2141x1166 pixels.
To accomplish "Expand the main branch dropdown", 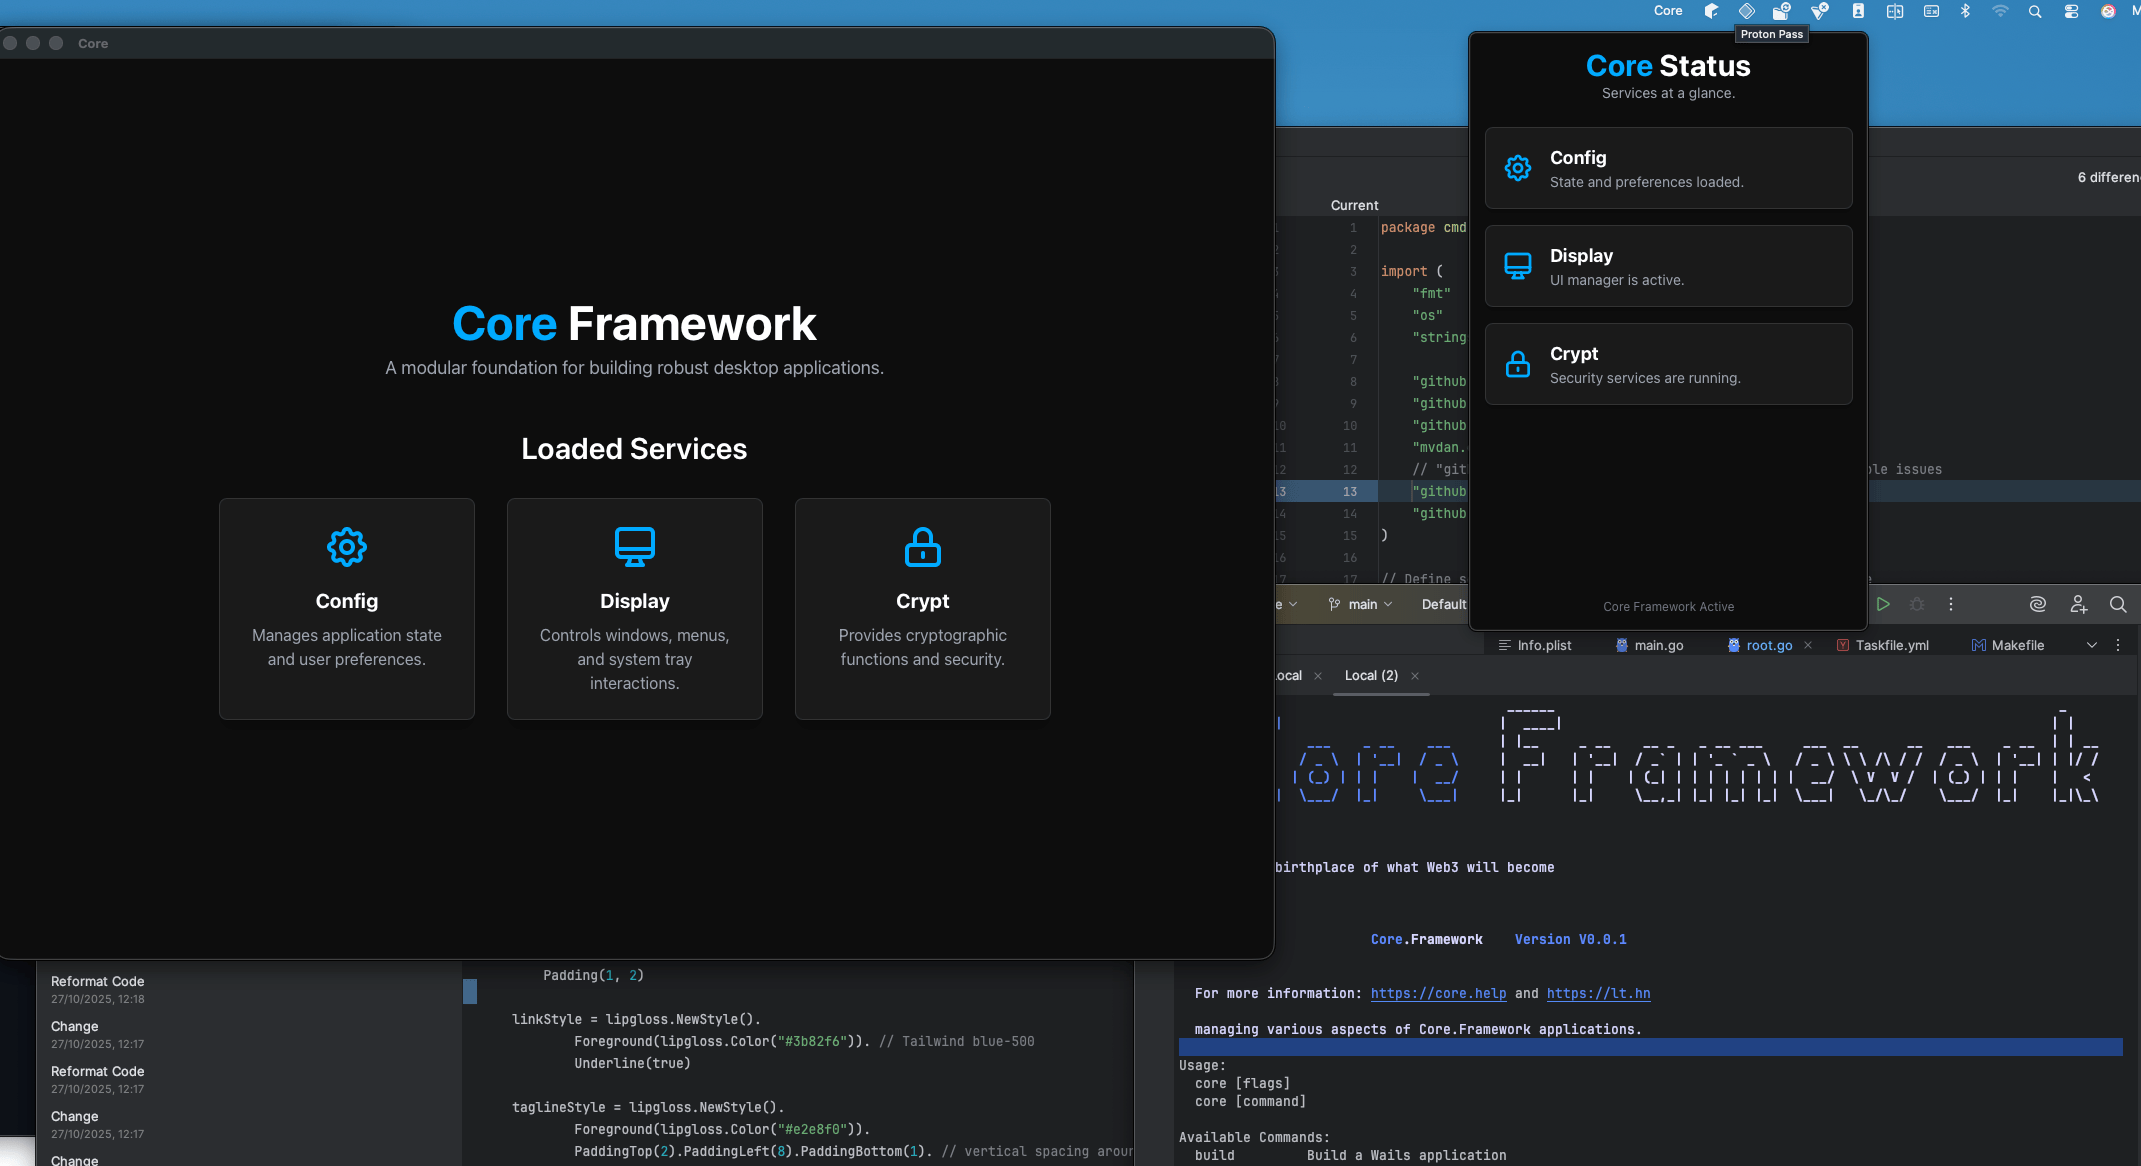I will pos(1361,604).
